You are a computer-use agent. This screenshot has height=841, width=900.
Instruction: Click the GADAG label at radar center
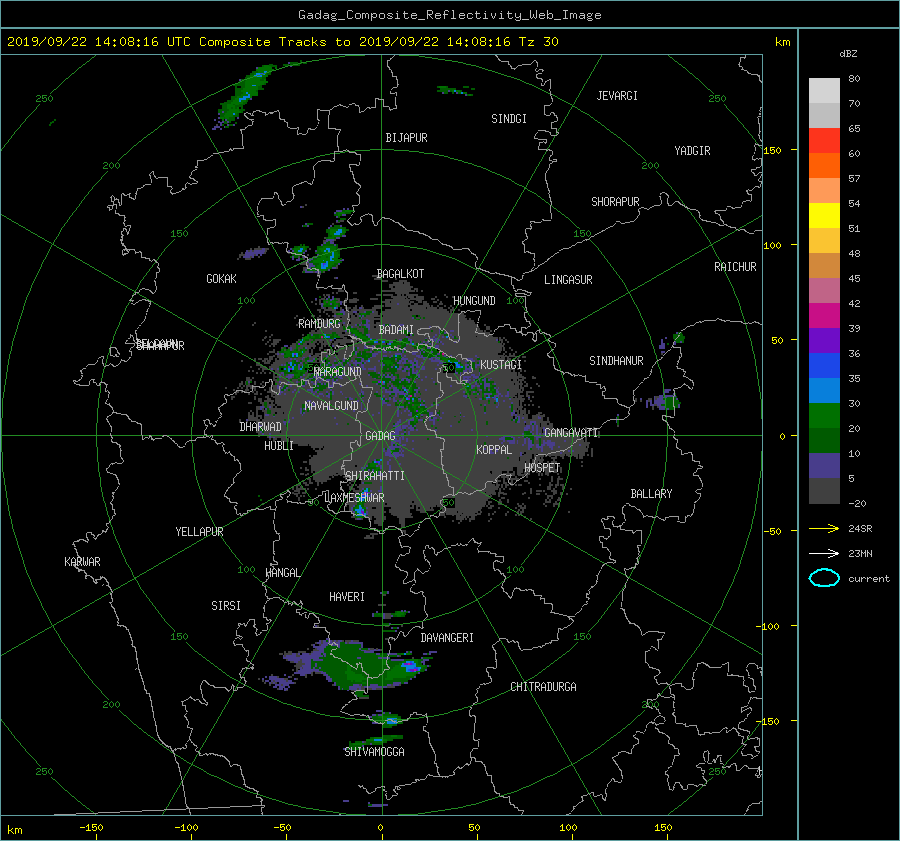coord(380,436)
